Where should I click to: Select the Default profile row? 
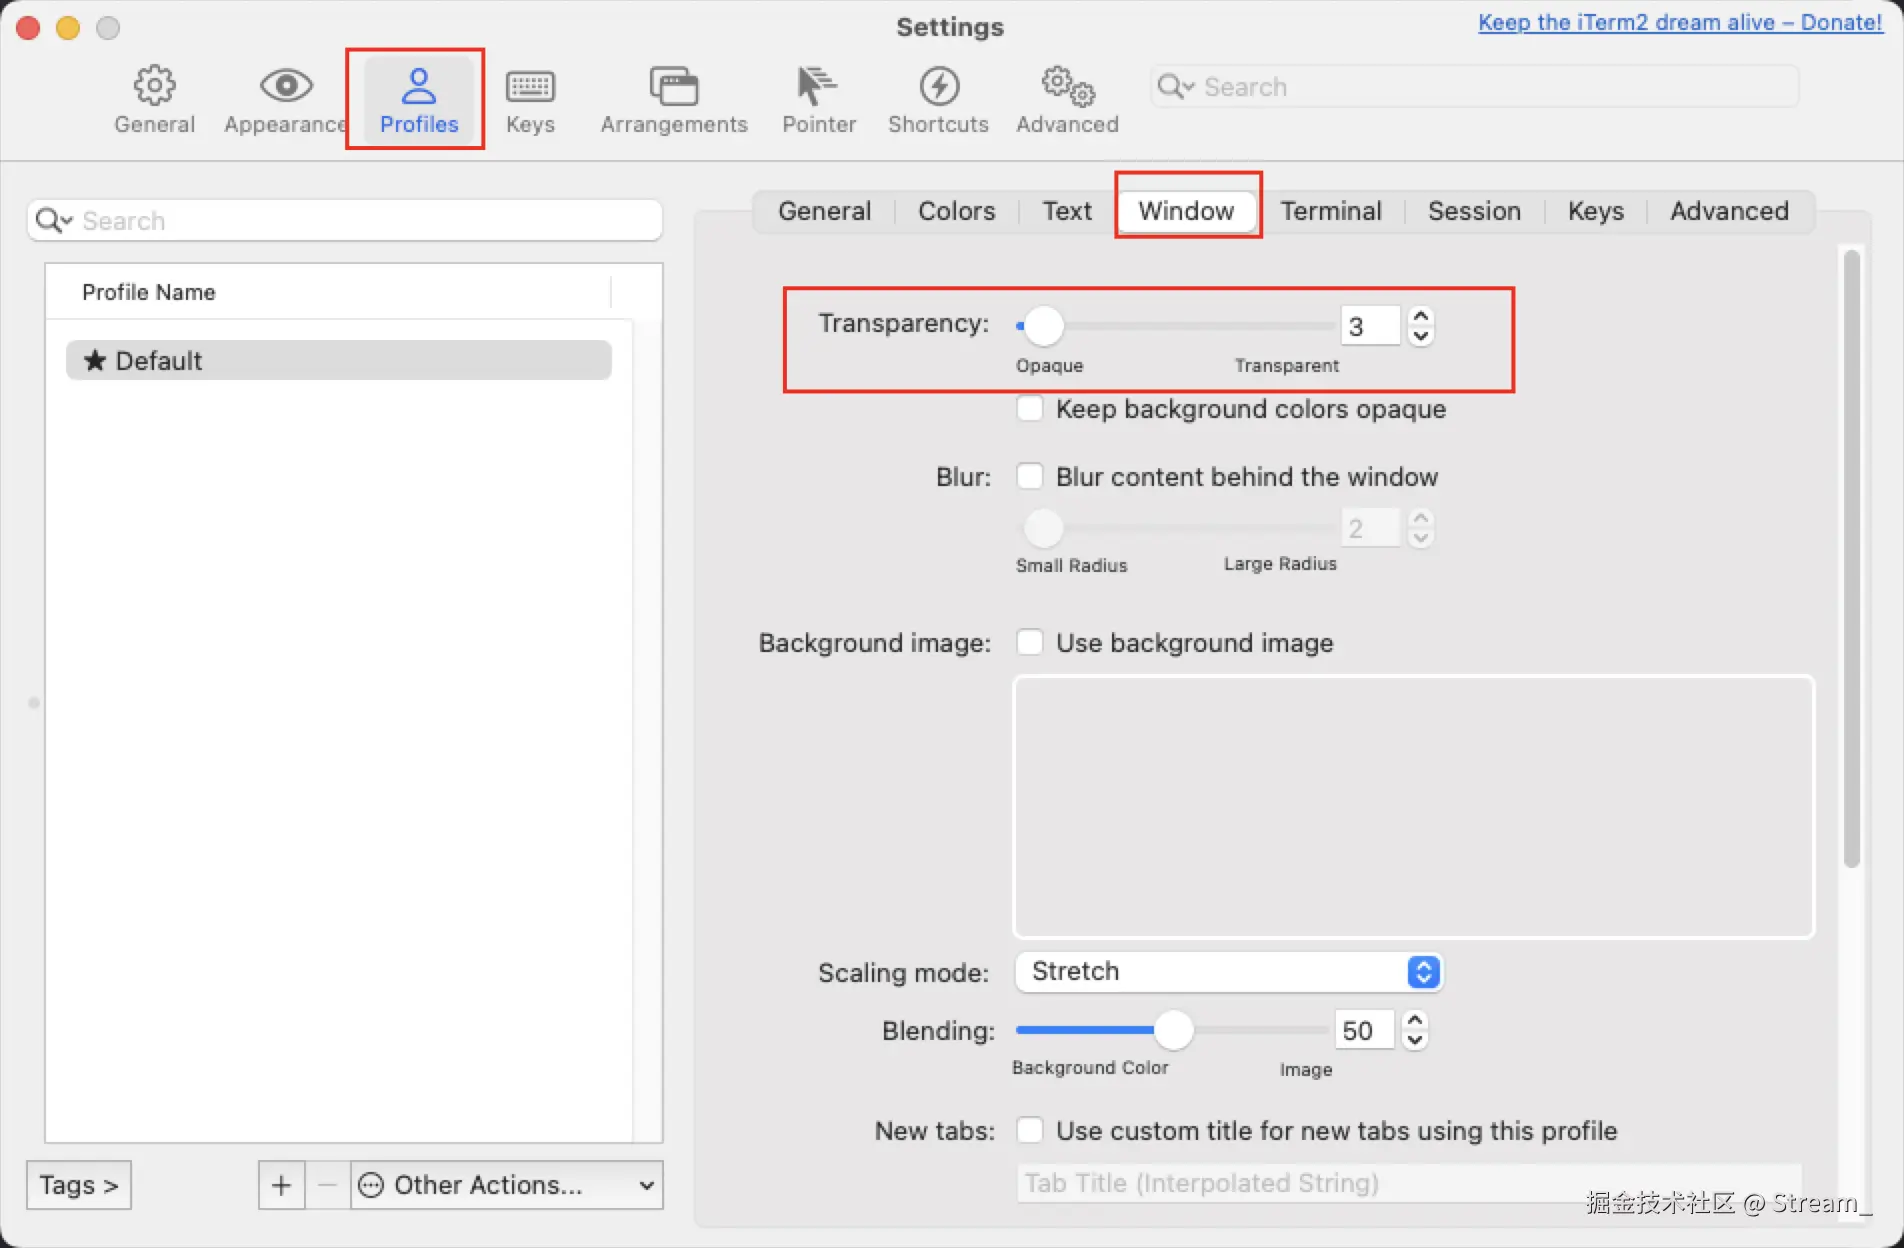coord(339,360)
